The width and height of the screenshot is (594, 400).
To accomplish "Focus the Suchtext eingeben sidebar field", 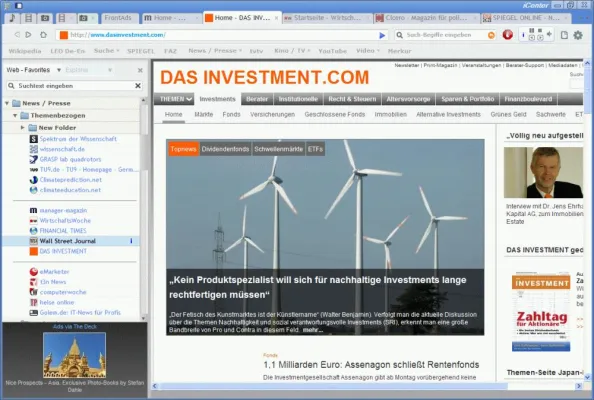I will coord(74,86).
